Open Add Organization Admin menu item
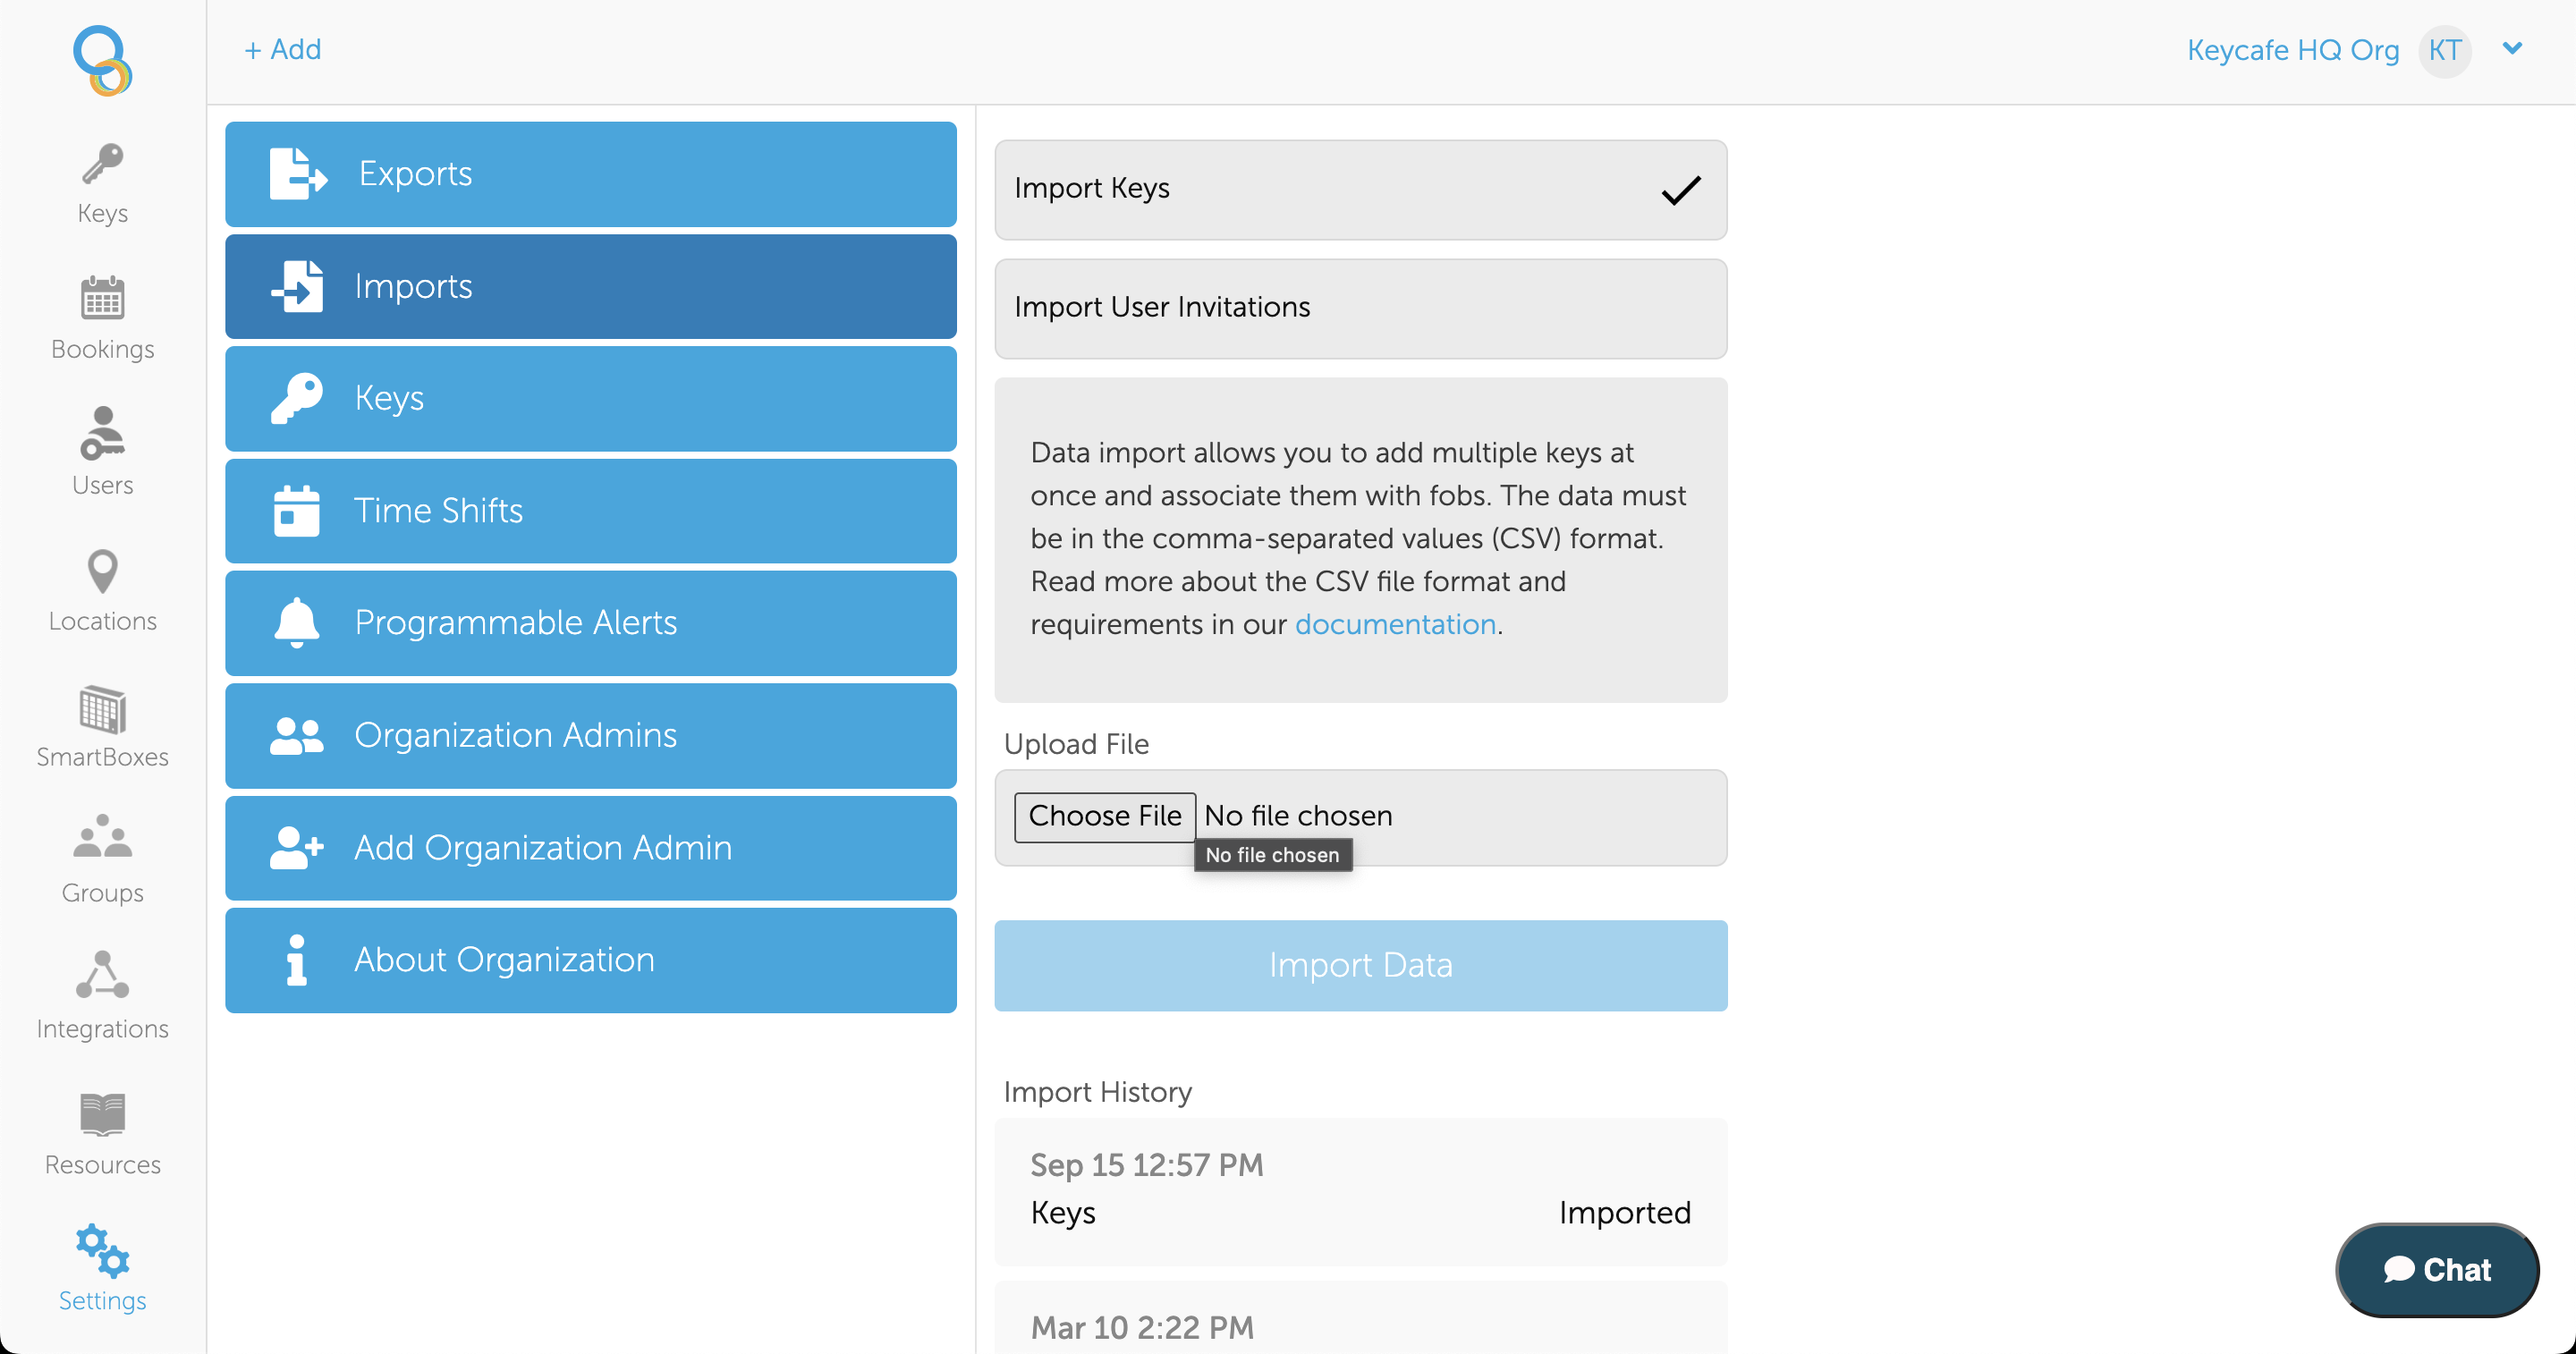This screenshot has height=1354, width=2576. coord(591,848)
